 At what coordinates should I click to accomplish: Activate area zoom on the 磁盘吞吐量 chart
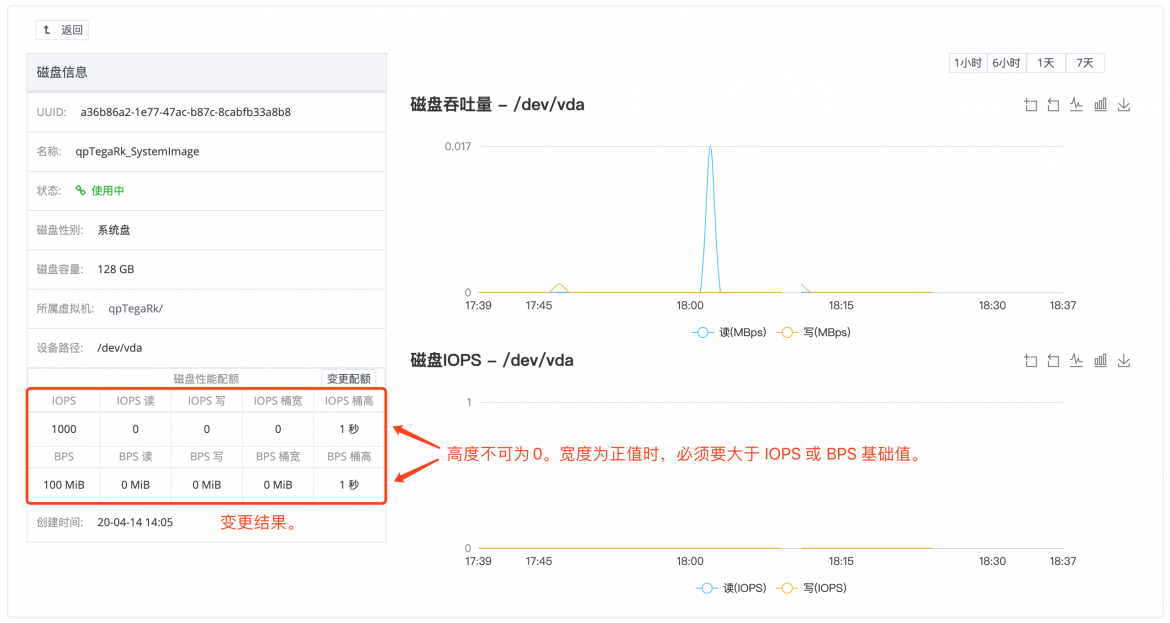pyautogui.click(x=1030, y=105)
